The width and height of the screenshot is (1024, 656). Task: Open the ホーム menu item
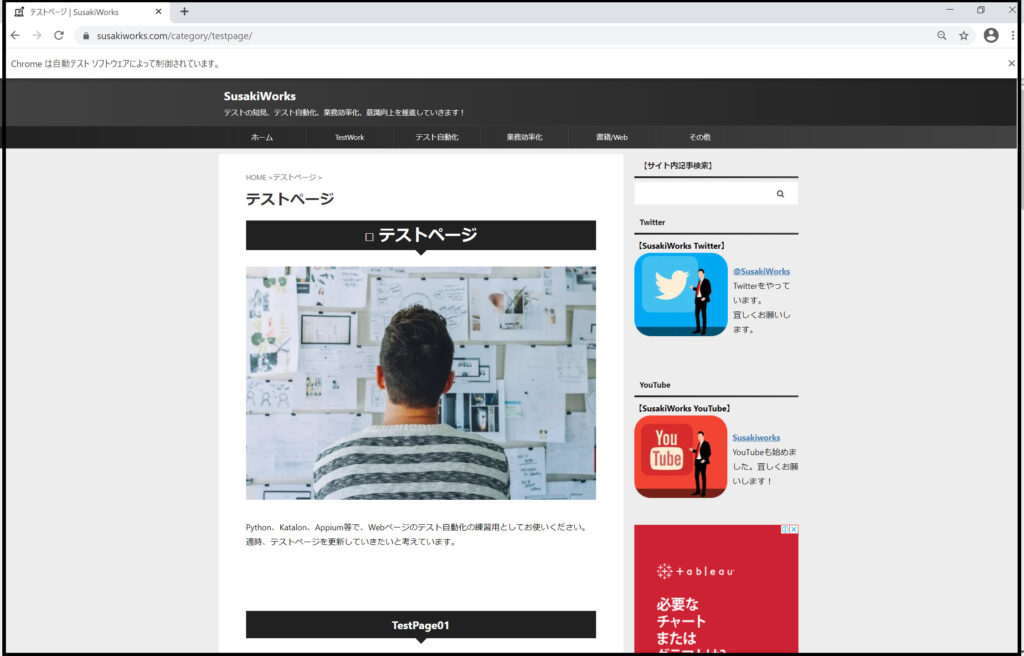[x=262, y=137]
